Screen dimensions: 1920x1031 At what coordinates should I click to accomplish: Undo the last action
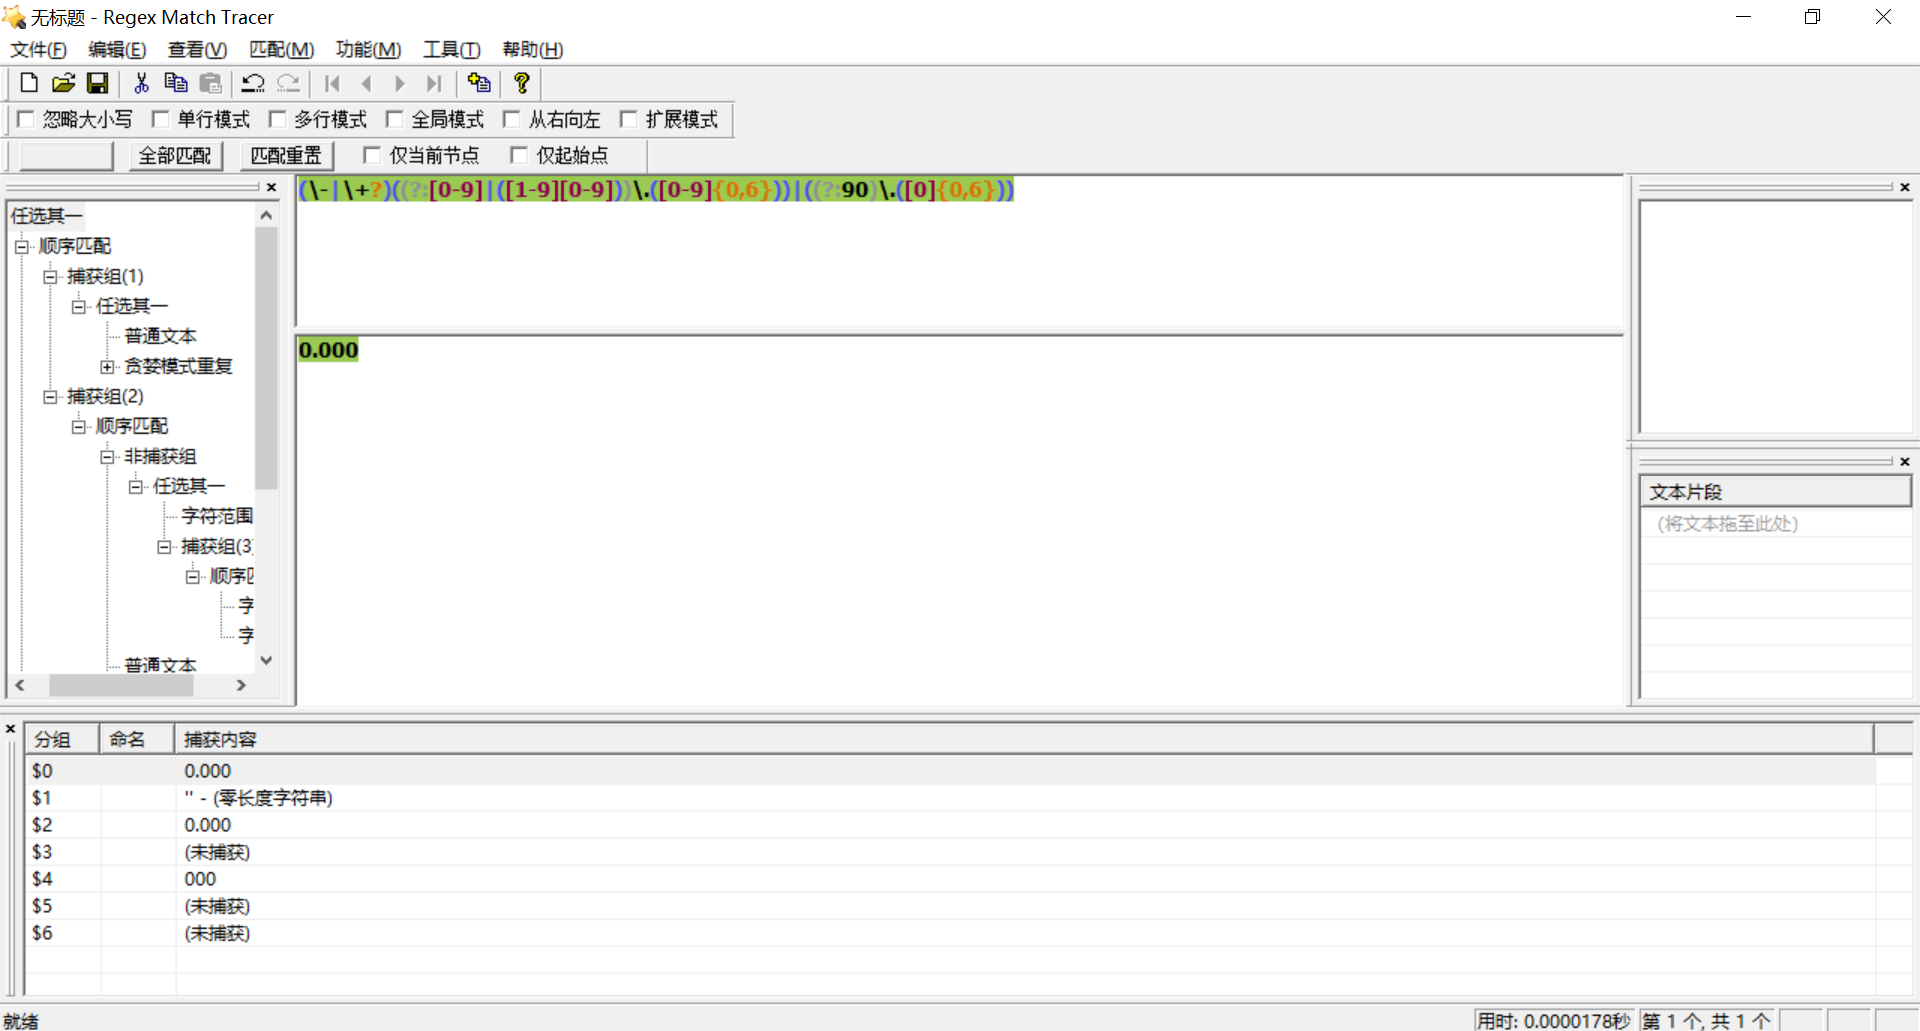tap(254, 83)
